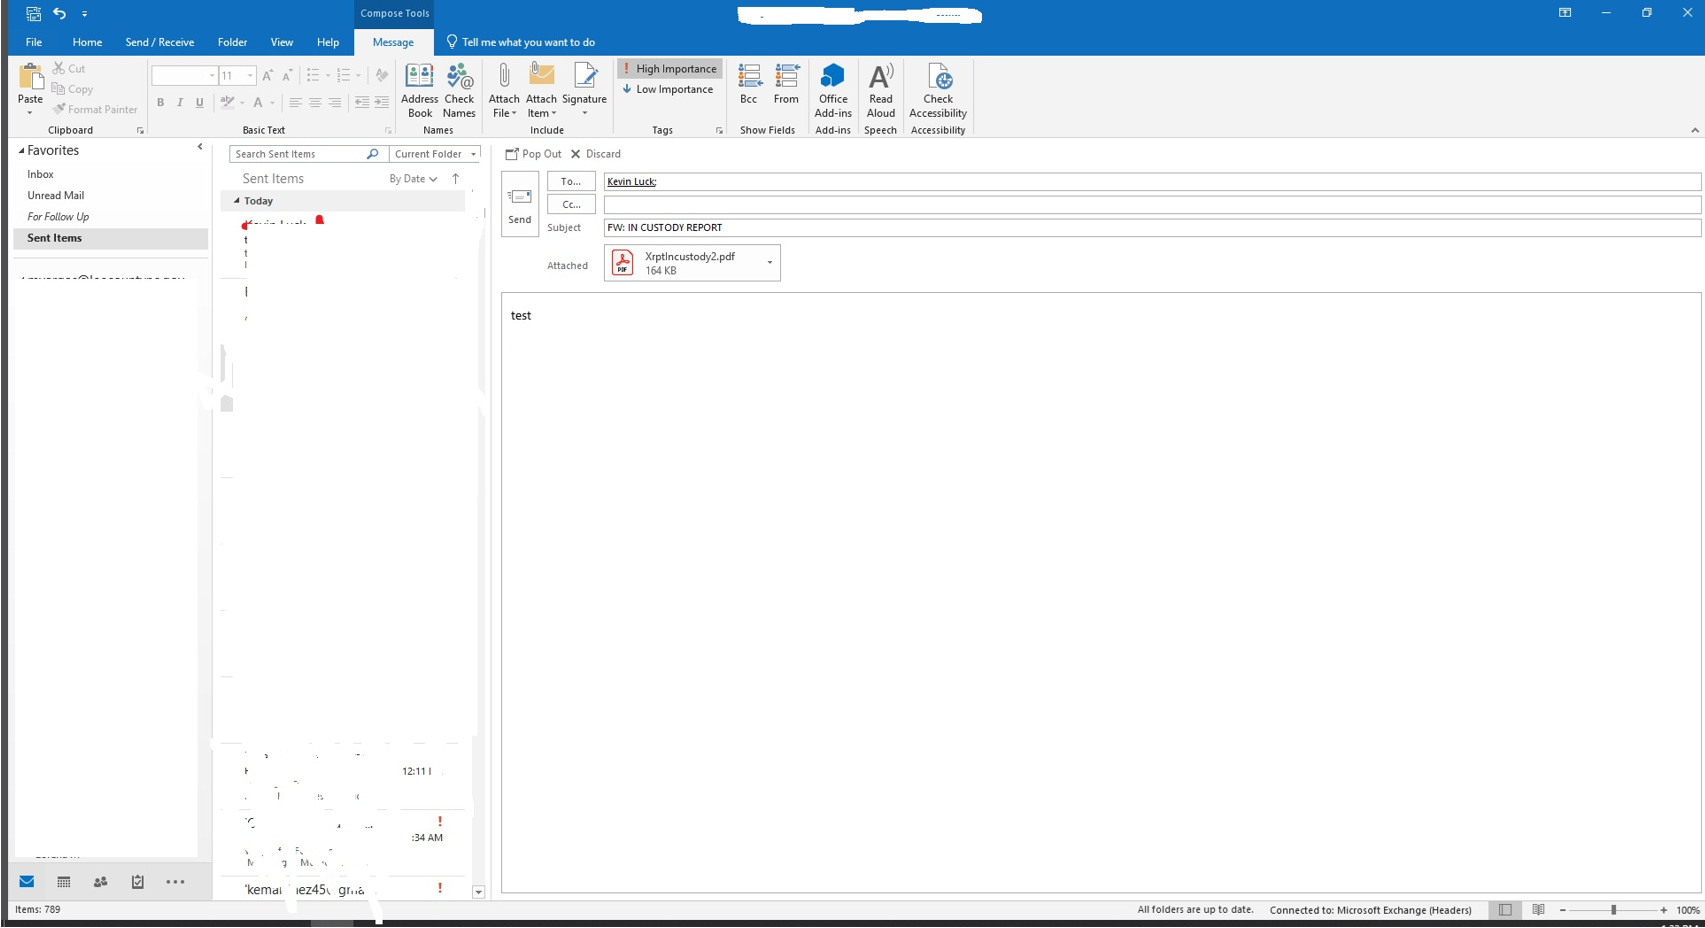Click the Send button
Viewport: 1705px width, 928px height.
click(x=520, y=204)
